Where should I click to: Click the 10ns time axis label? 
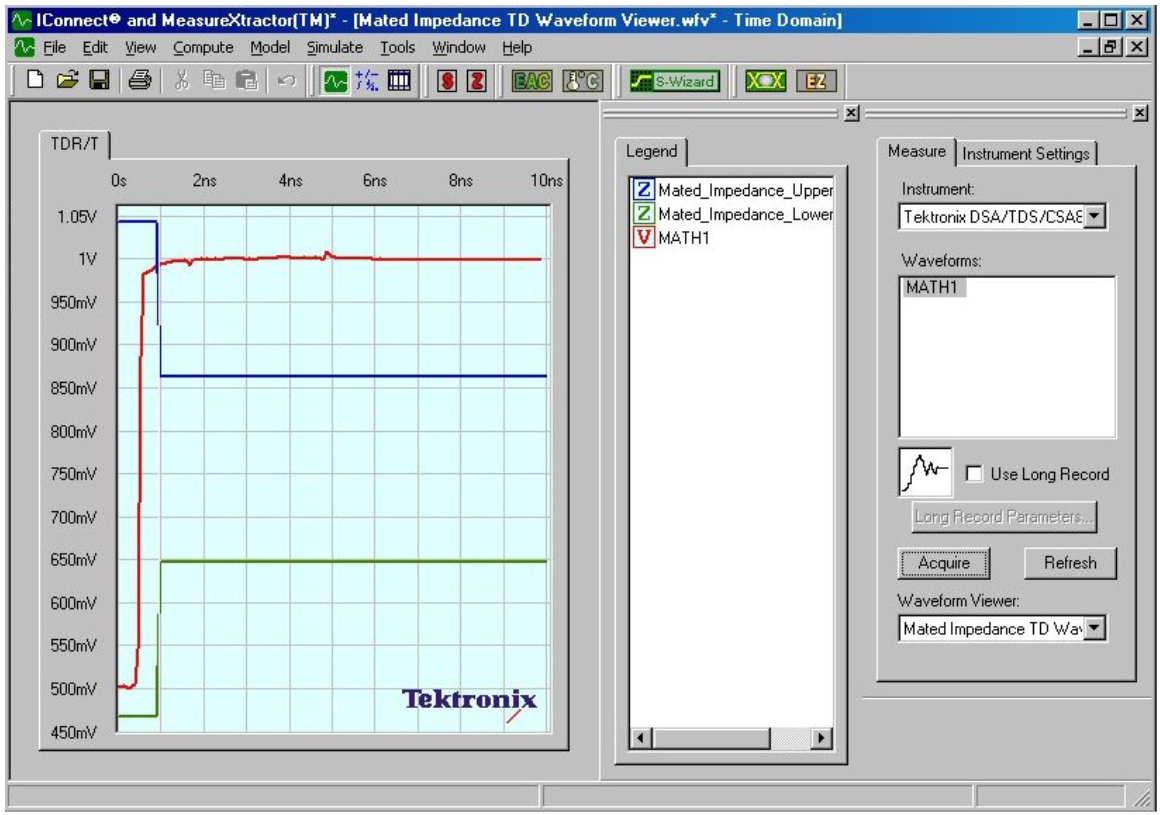tap(546, 180)
